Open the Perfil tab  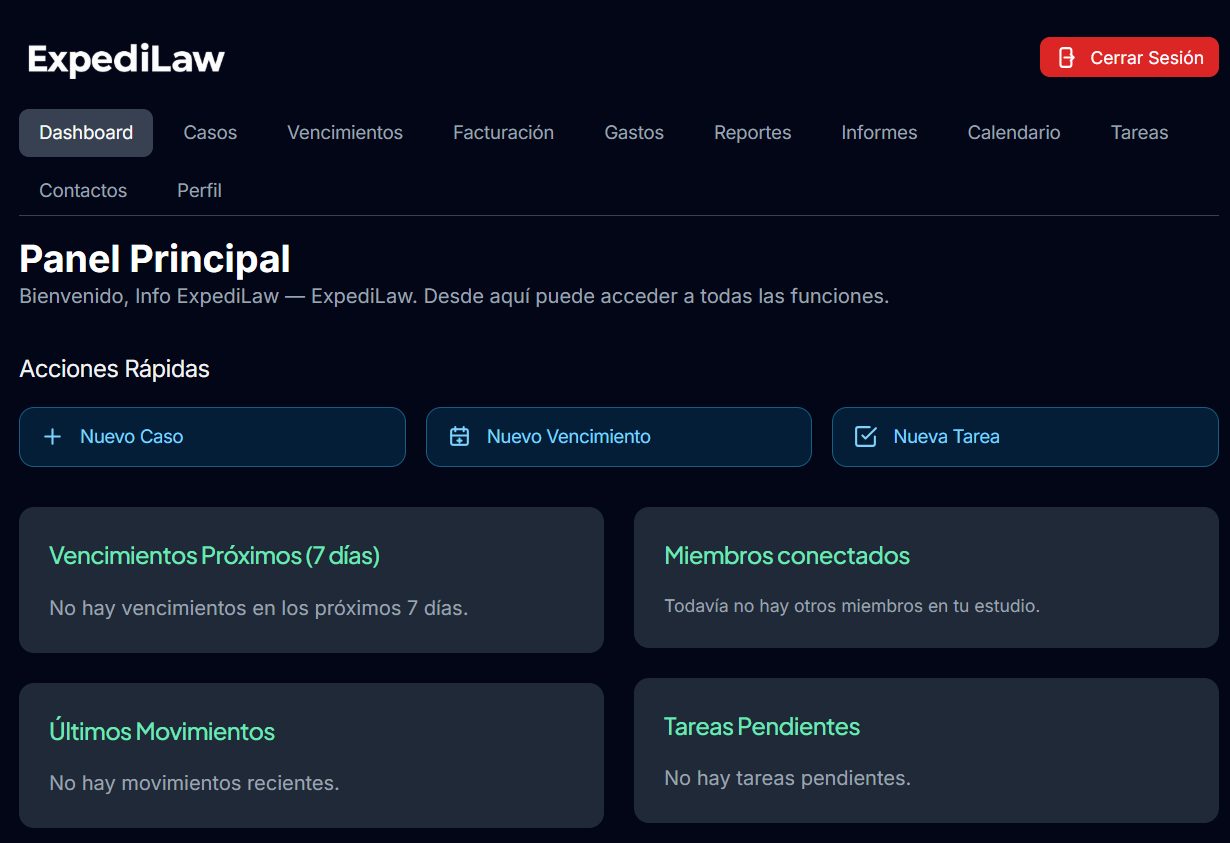tap(199, 190)
